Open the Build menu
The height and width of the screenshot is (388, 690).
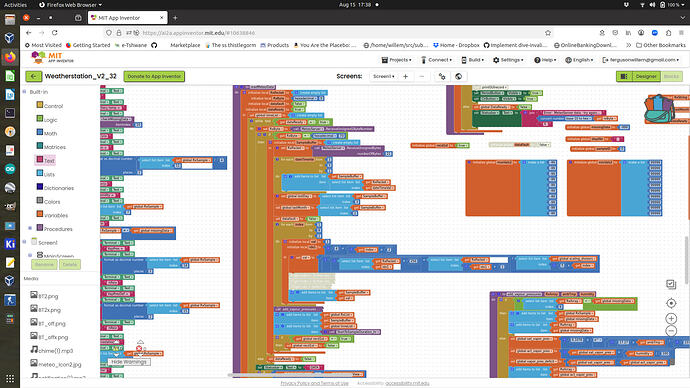[x=472, y=60]
